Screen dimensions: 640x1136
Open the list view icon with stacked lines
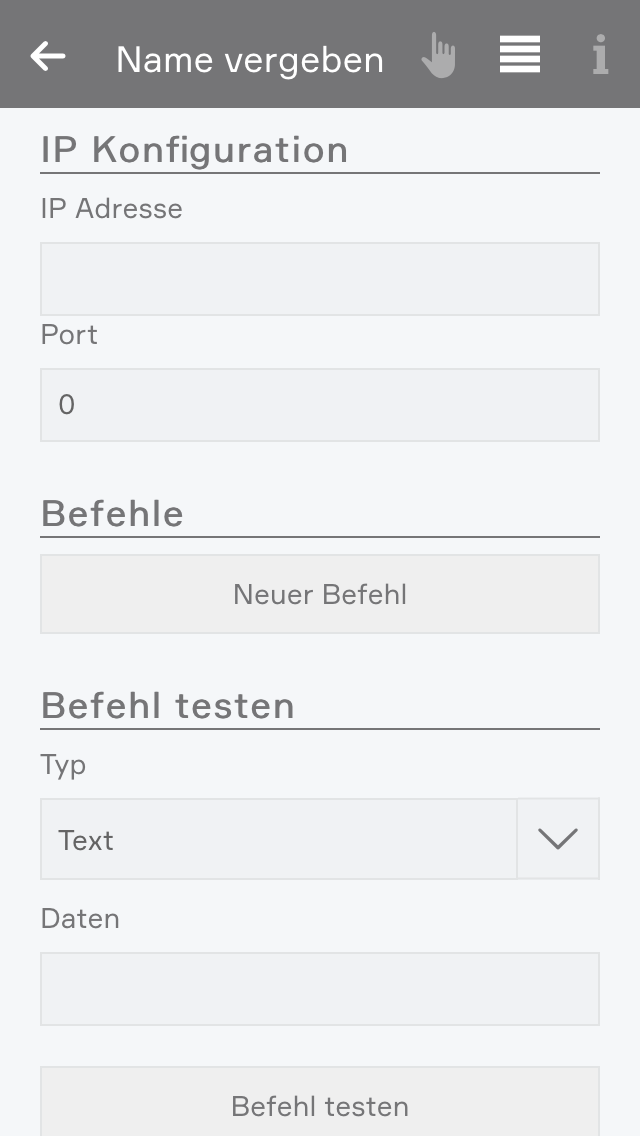pyautogui.click(x=520, y=55)
